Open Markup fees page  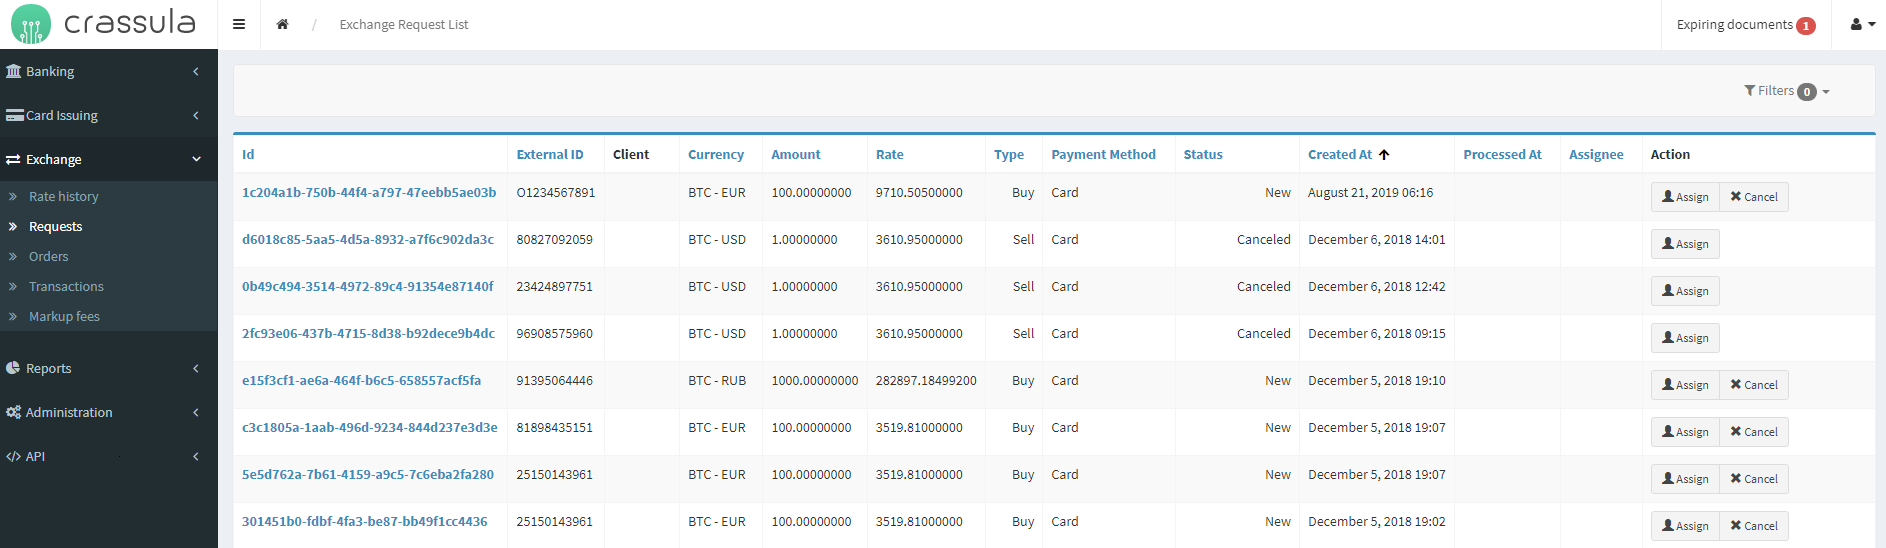click(x=64, y=317)
